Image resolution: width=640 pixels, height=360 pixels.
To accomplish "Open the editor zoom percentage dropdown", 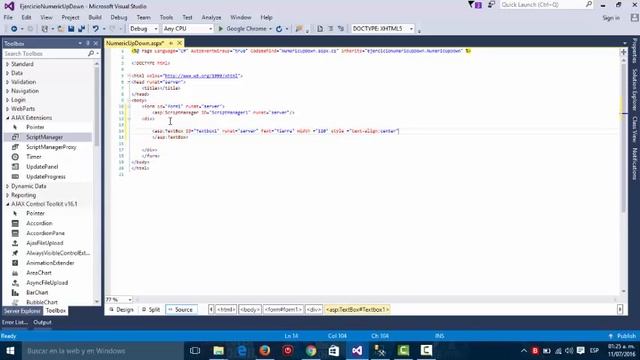I will click(x=130, y=300).
